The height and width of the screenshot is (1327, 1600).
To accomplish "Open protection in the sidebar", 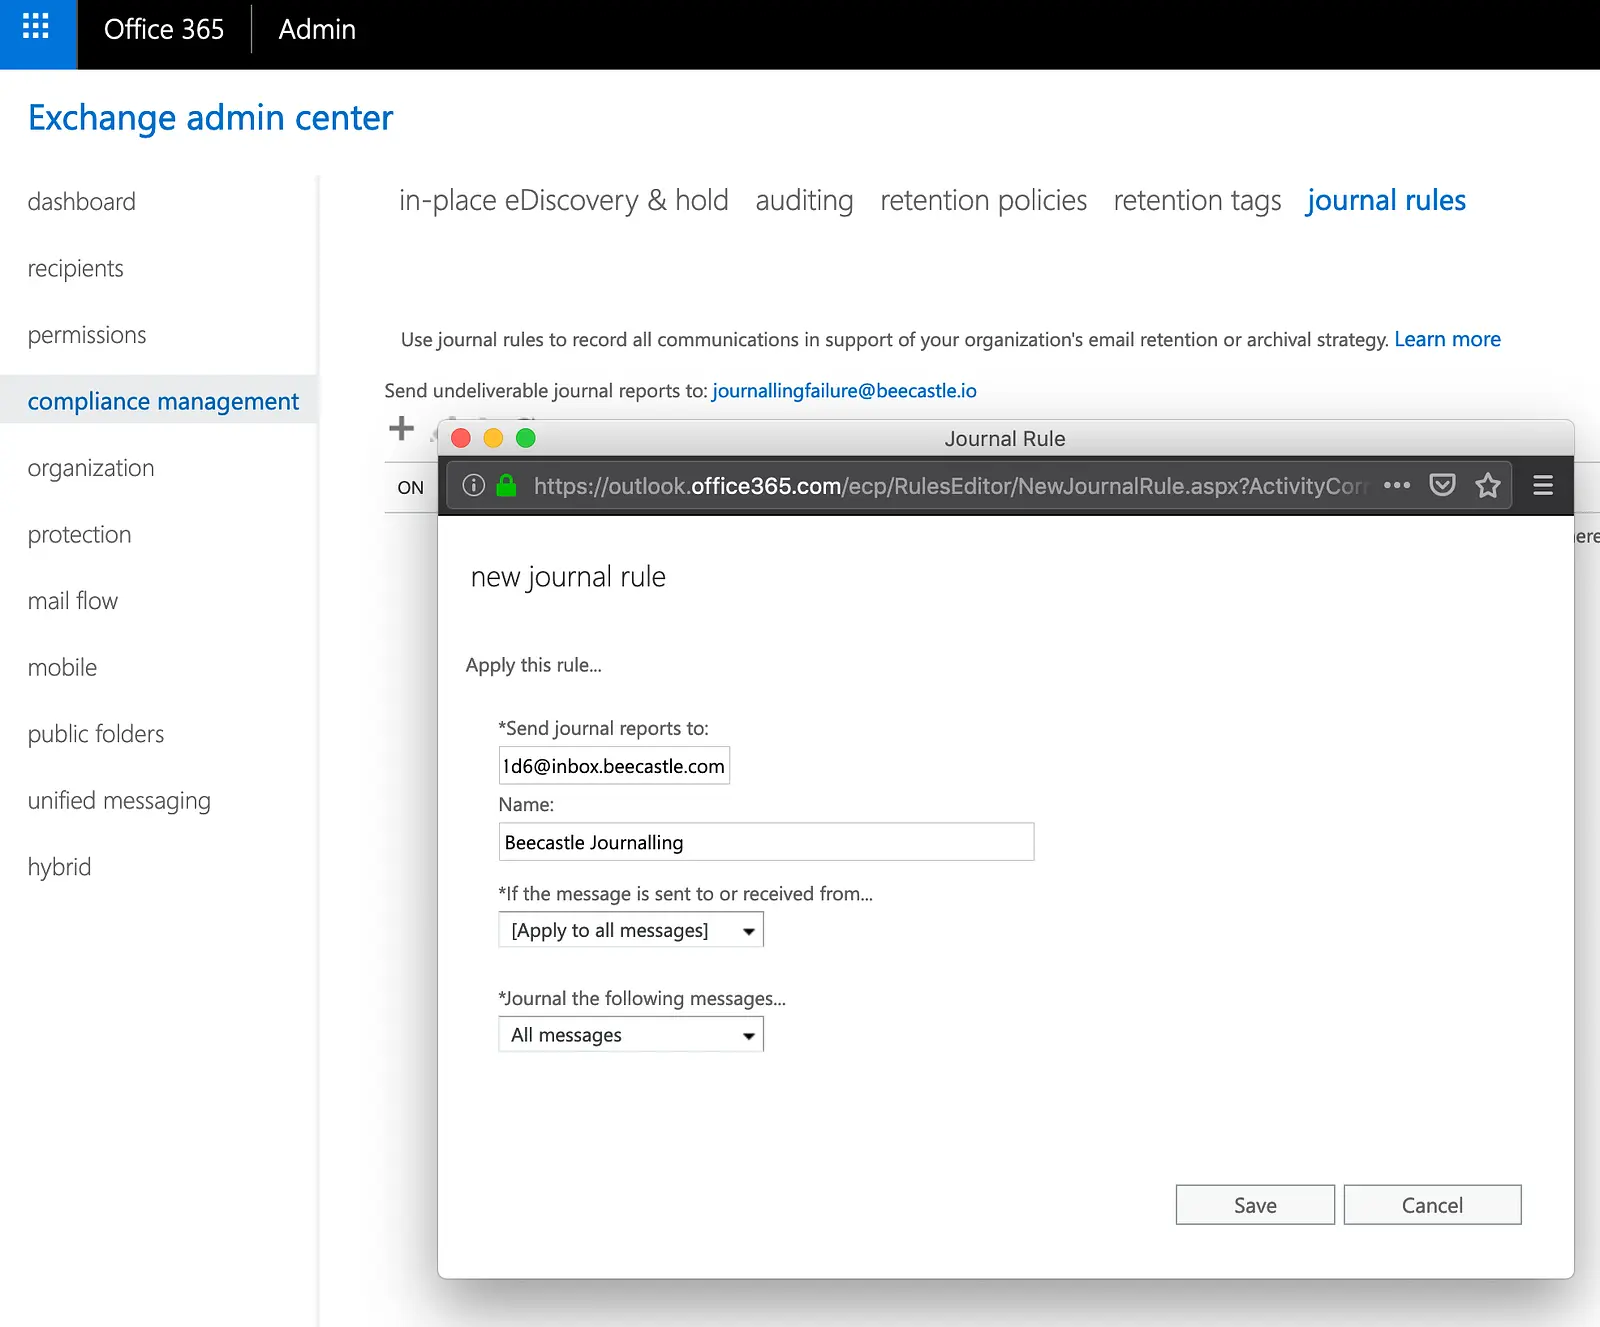I will tap(80, 535).
